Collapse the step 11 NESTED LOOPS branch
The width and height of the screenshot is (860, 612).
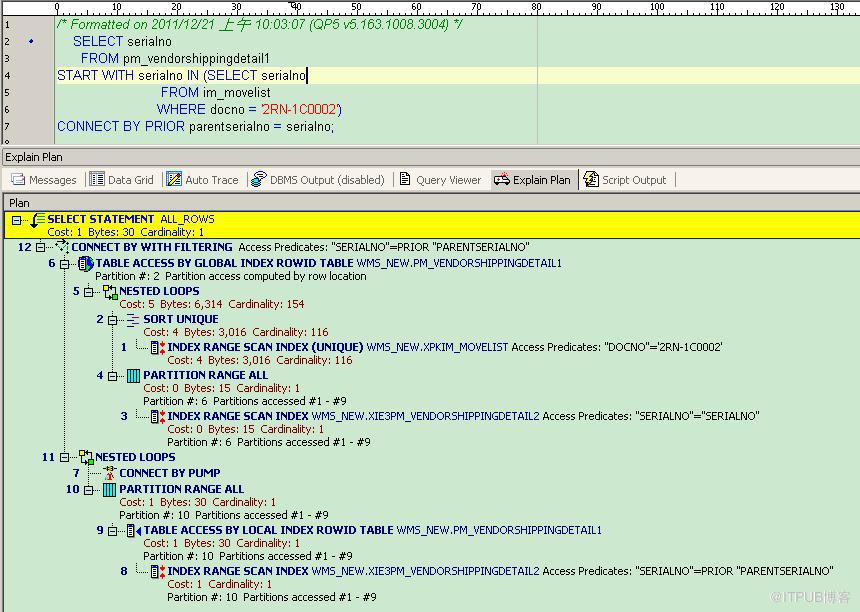tap(65, 458)
